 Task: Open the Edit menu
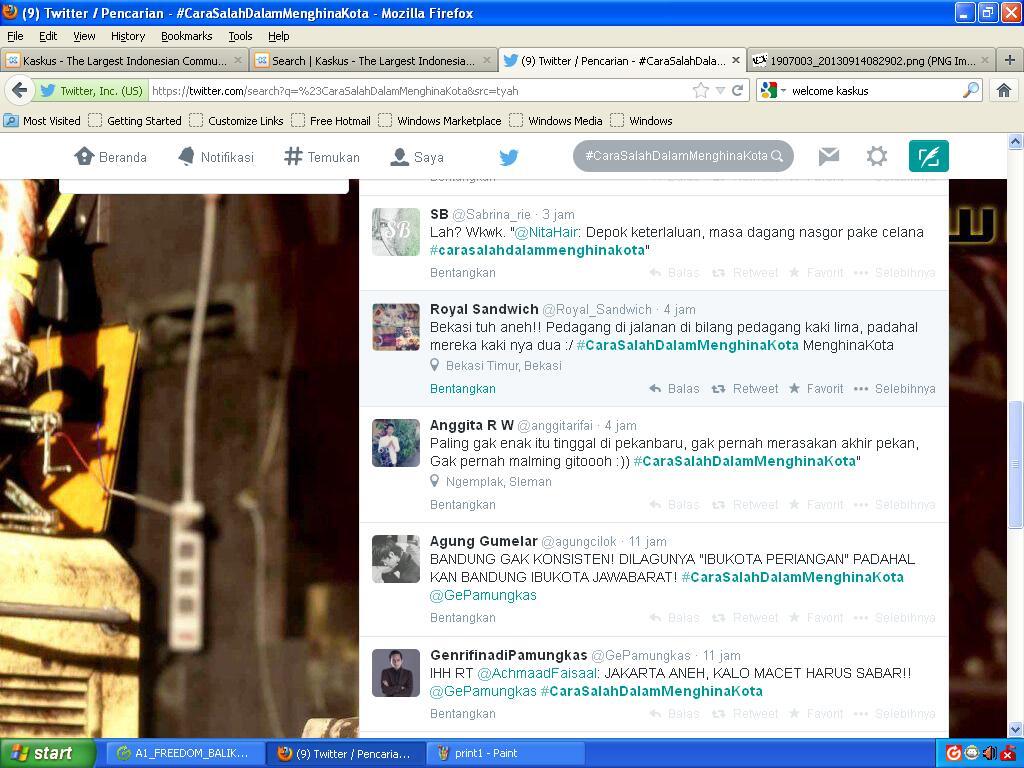pos(48,36)
